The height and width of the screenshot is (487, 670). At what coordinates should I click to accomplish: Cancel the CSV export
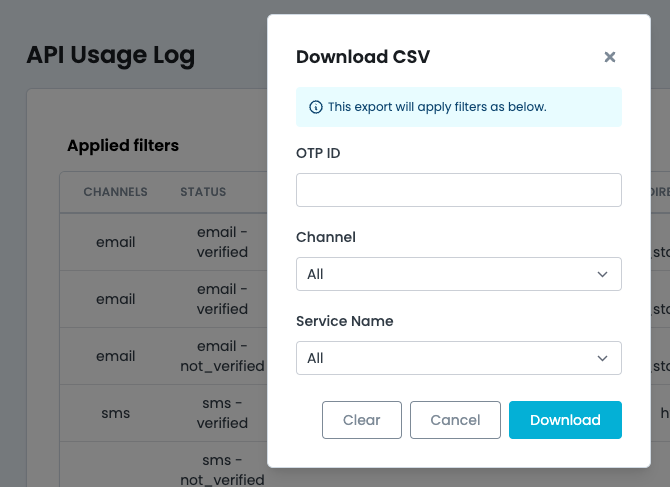(x=455, y=420)
